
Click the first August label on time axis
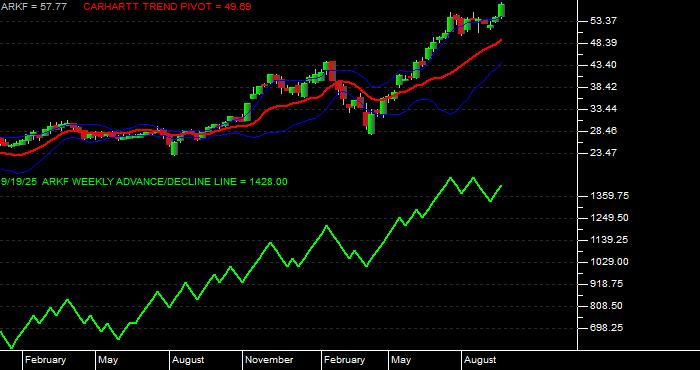[188, 360]
